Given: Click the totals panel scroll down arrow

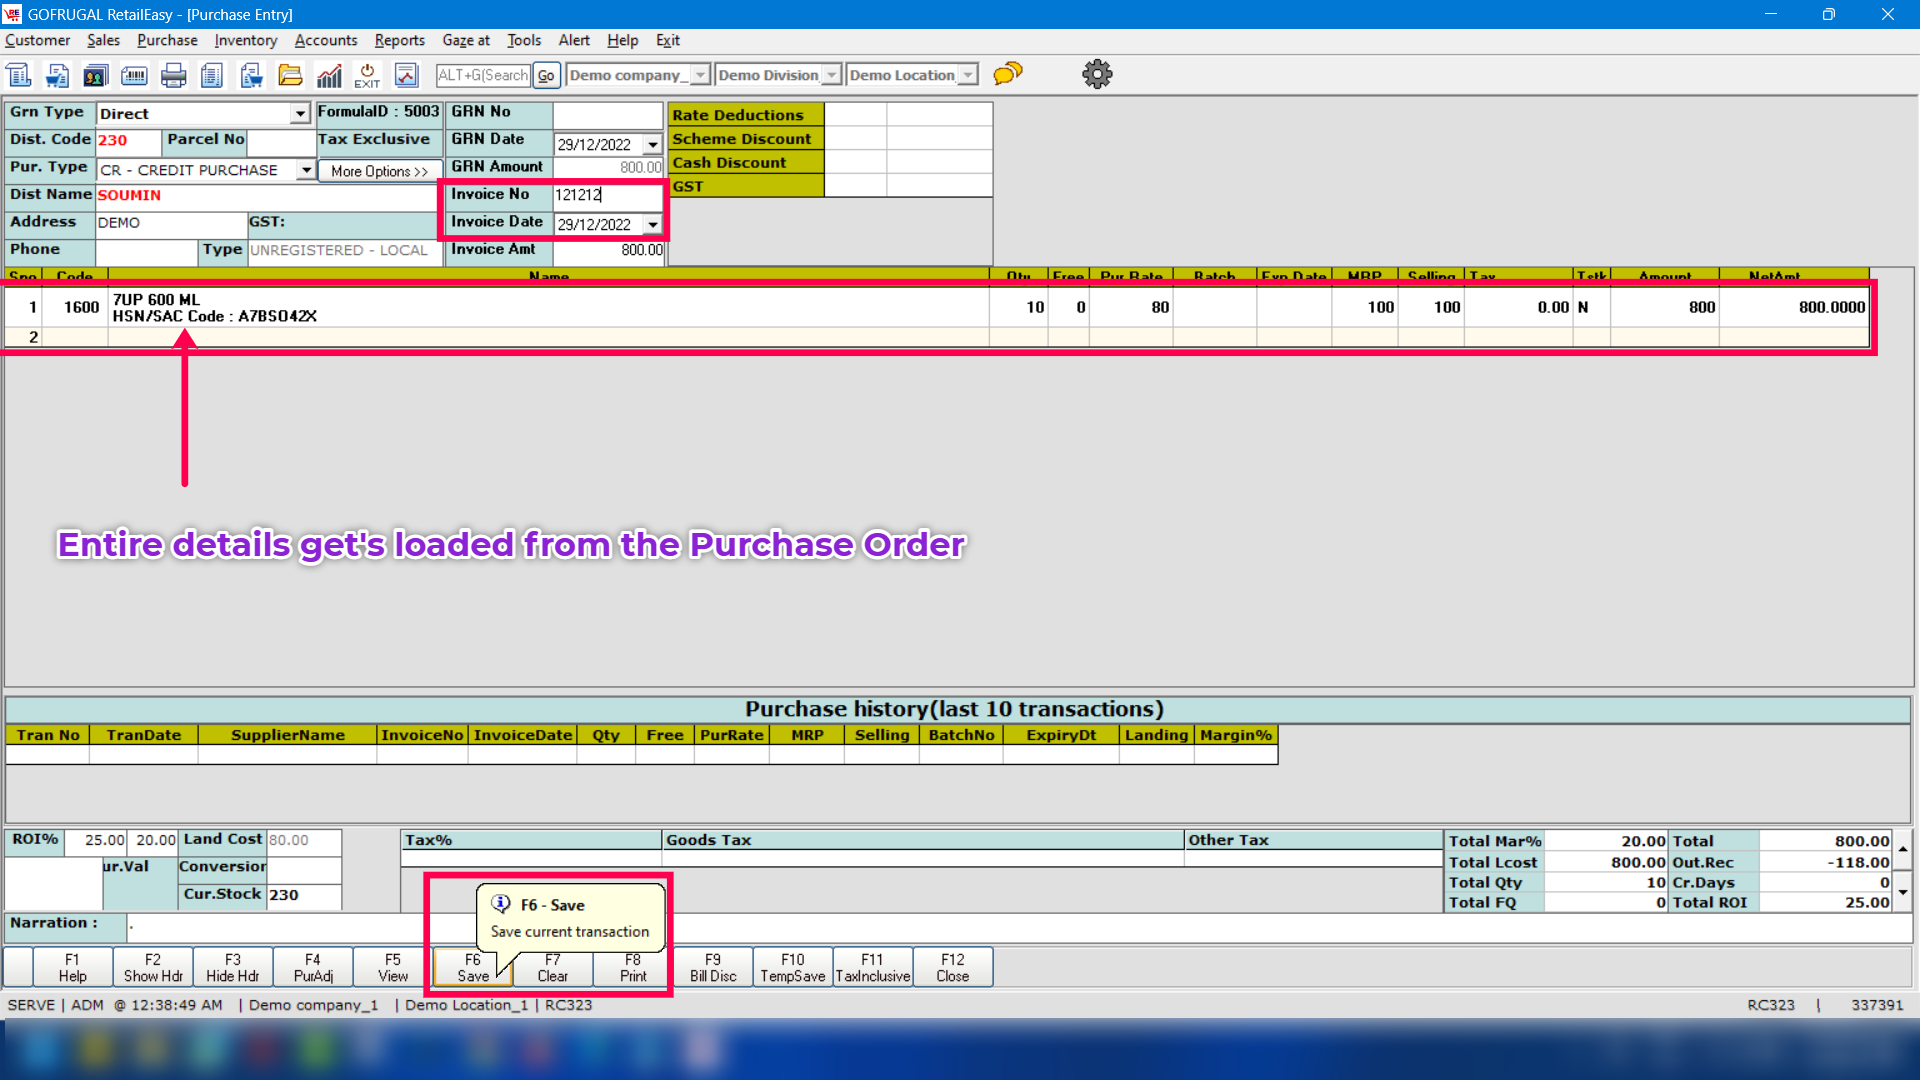Looking at the screenshot, I should pos(1902,891).
